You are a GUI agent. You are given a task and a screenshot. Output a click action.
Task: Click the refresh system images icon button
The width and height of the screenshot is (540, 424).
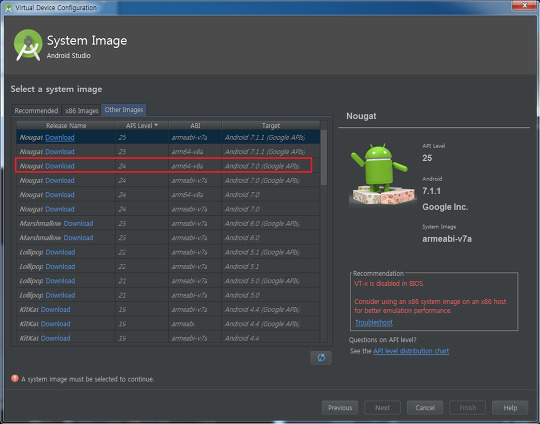[321, 358]
